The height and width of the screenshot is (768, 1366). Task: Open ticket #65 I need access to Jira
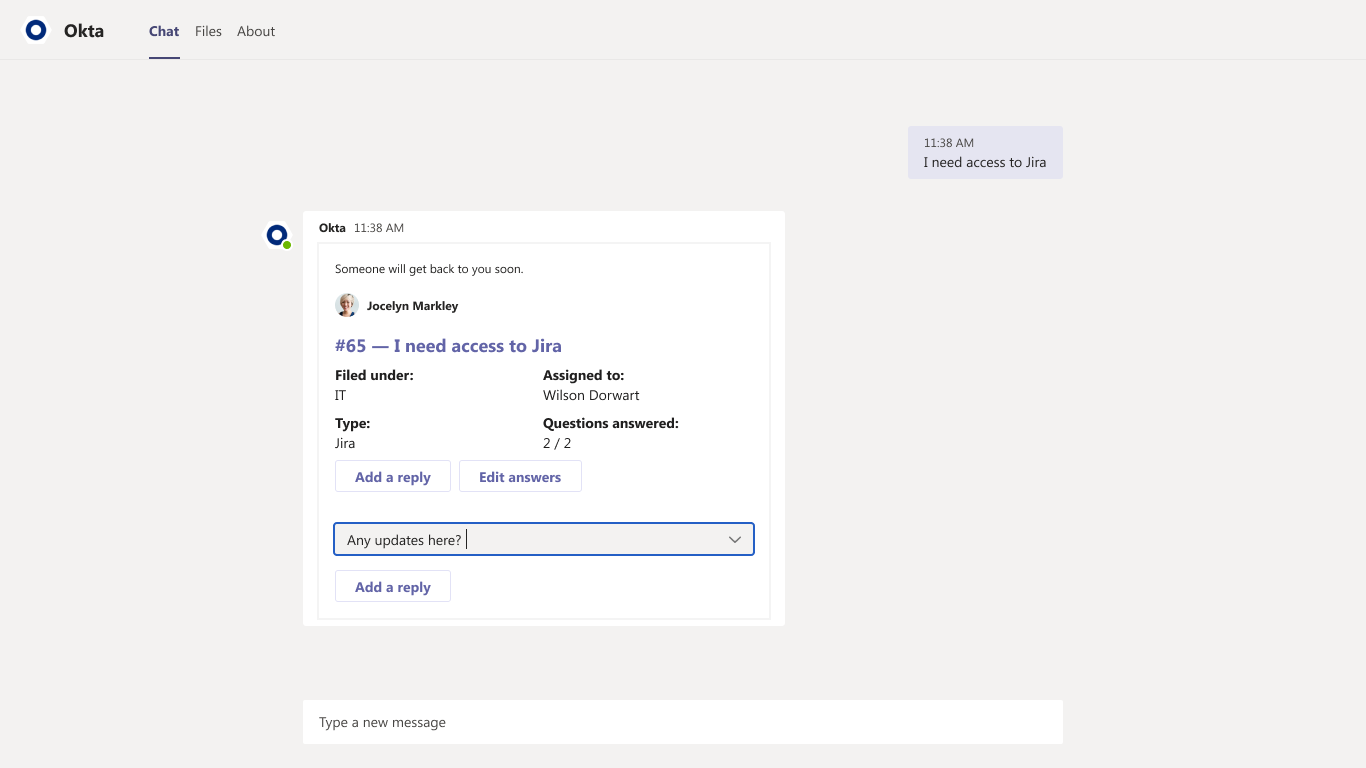448,346
